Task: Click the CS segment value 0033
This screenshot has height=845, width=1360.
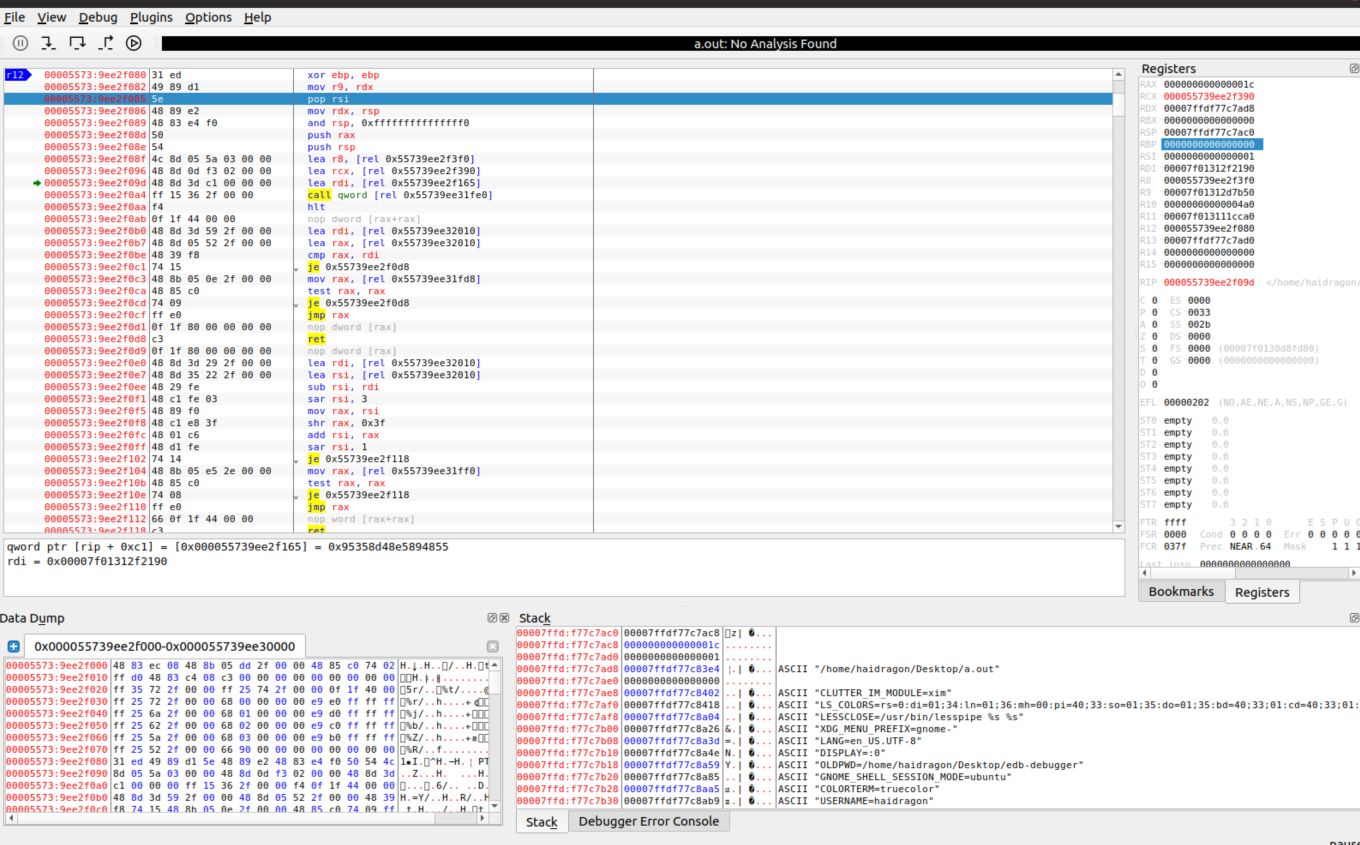Action: pos(1198,312)
